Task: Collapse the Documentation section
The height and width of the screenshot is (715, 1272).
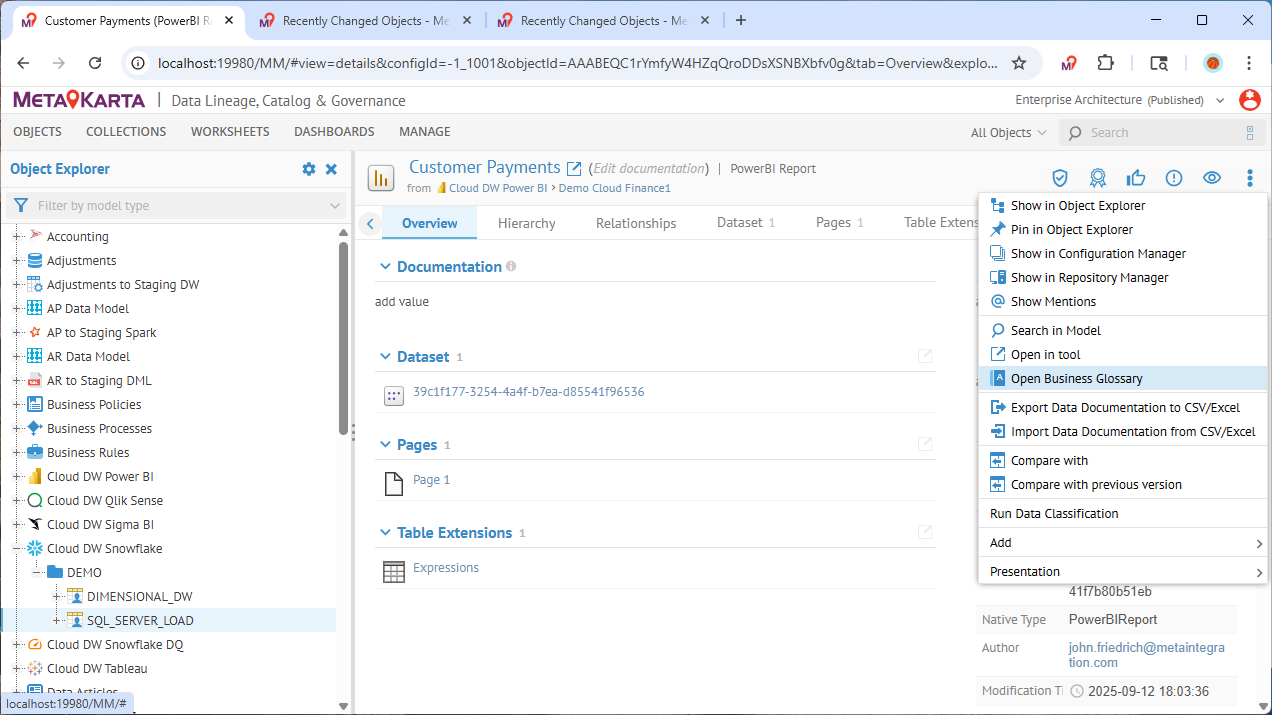Action: [385, 267]
